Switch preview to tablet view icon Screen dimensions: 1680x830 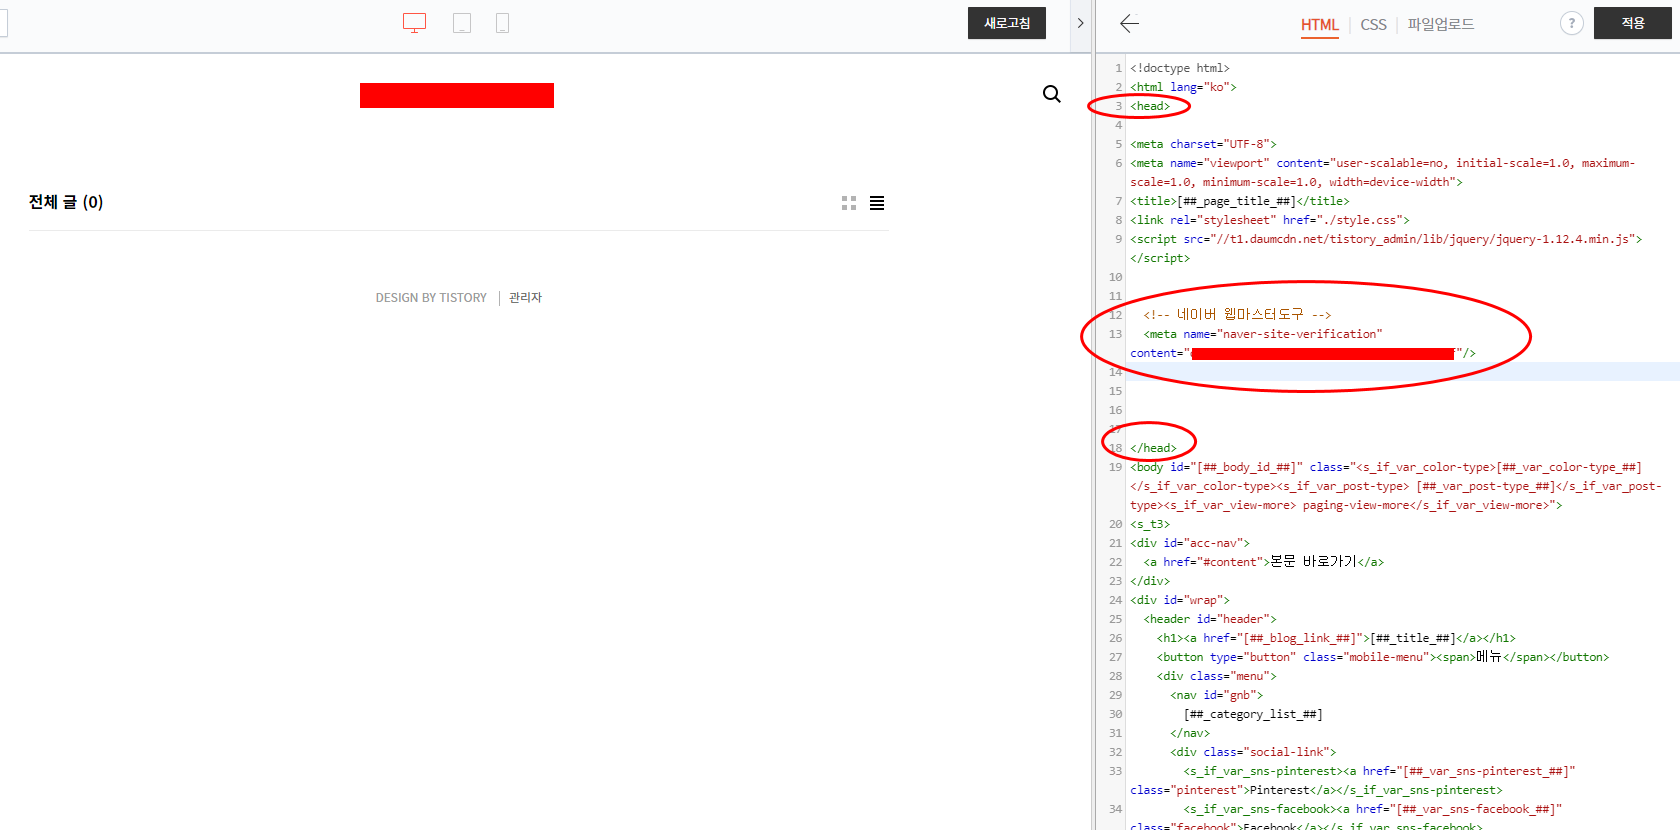pyautogui.click(x=462, y=23)
